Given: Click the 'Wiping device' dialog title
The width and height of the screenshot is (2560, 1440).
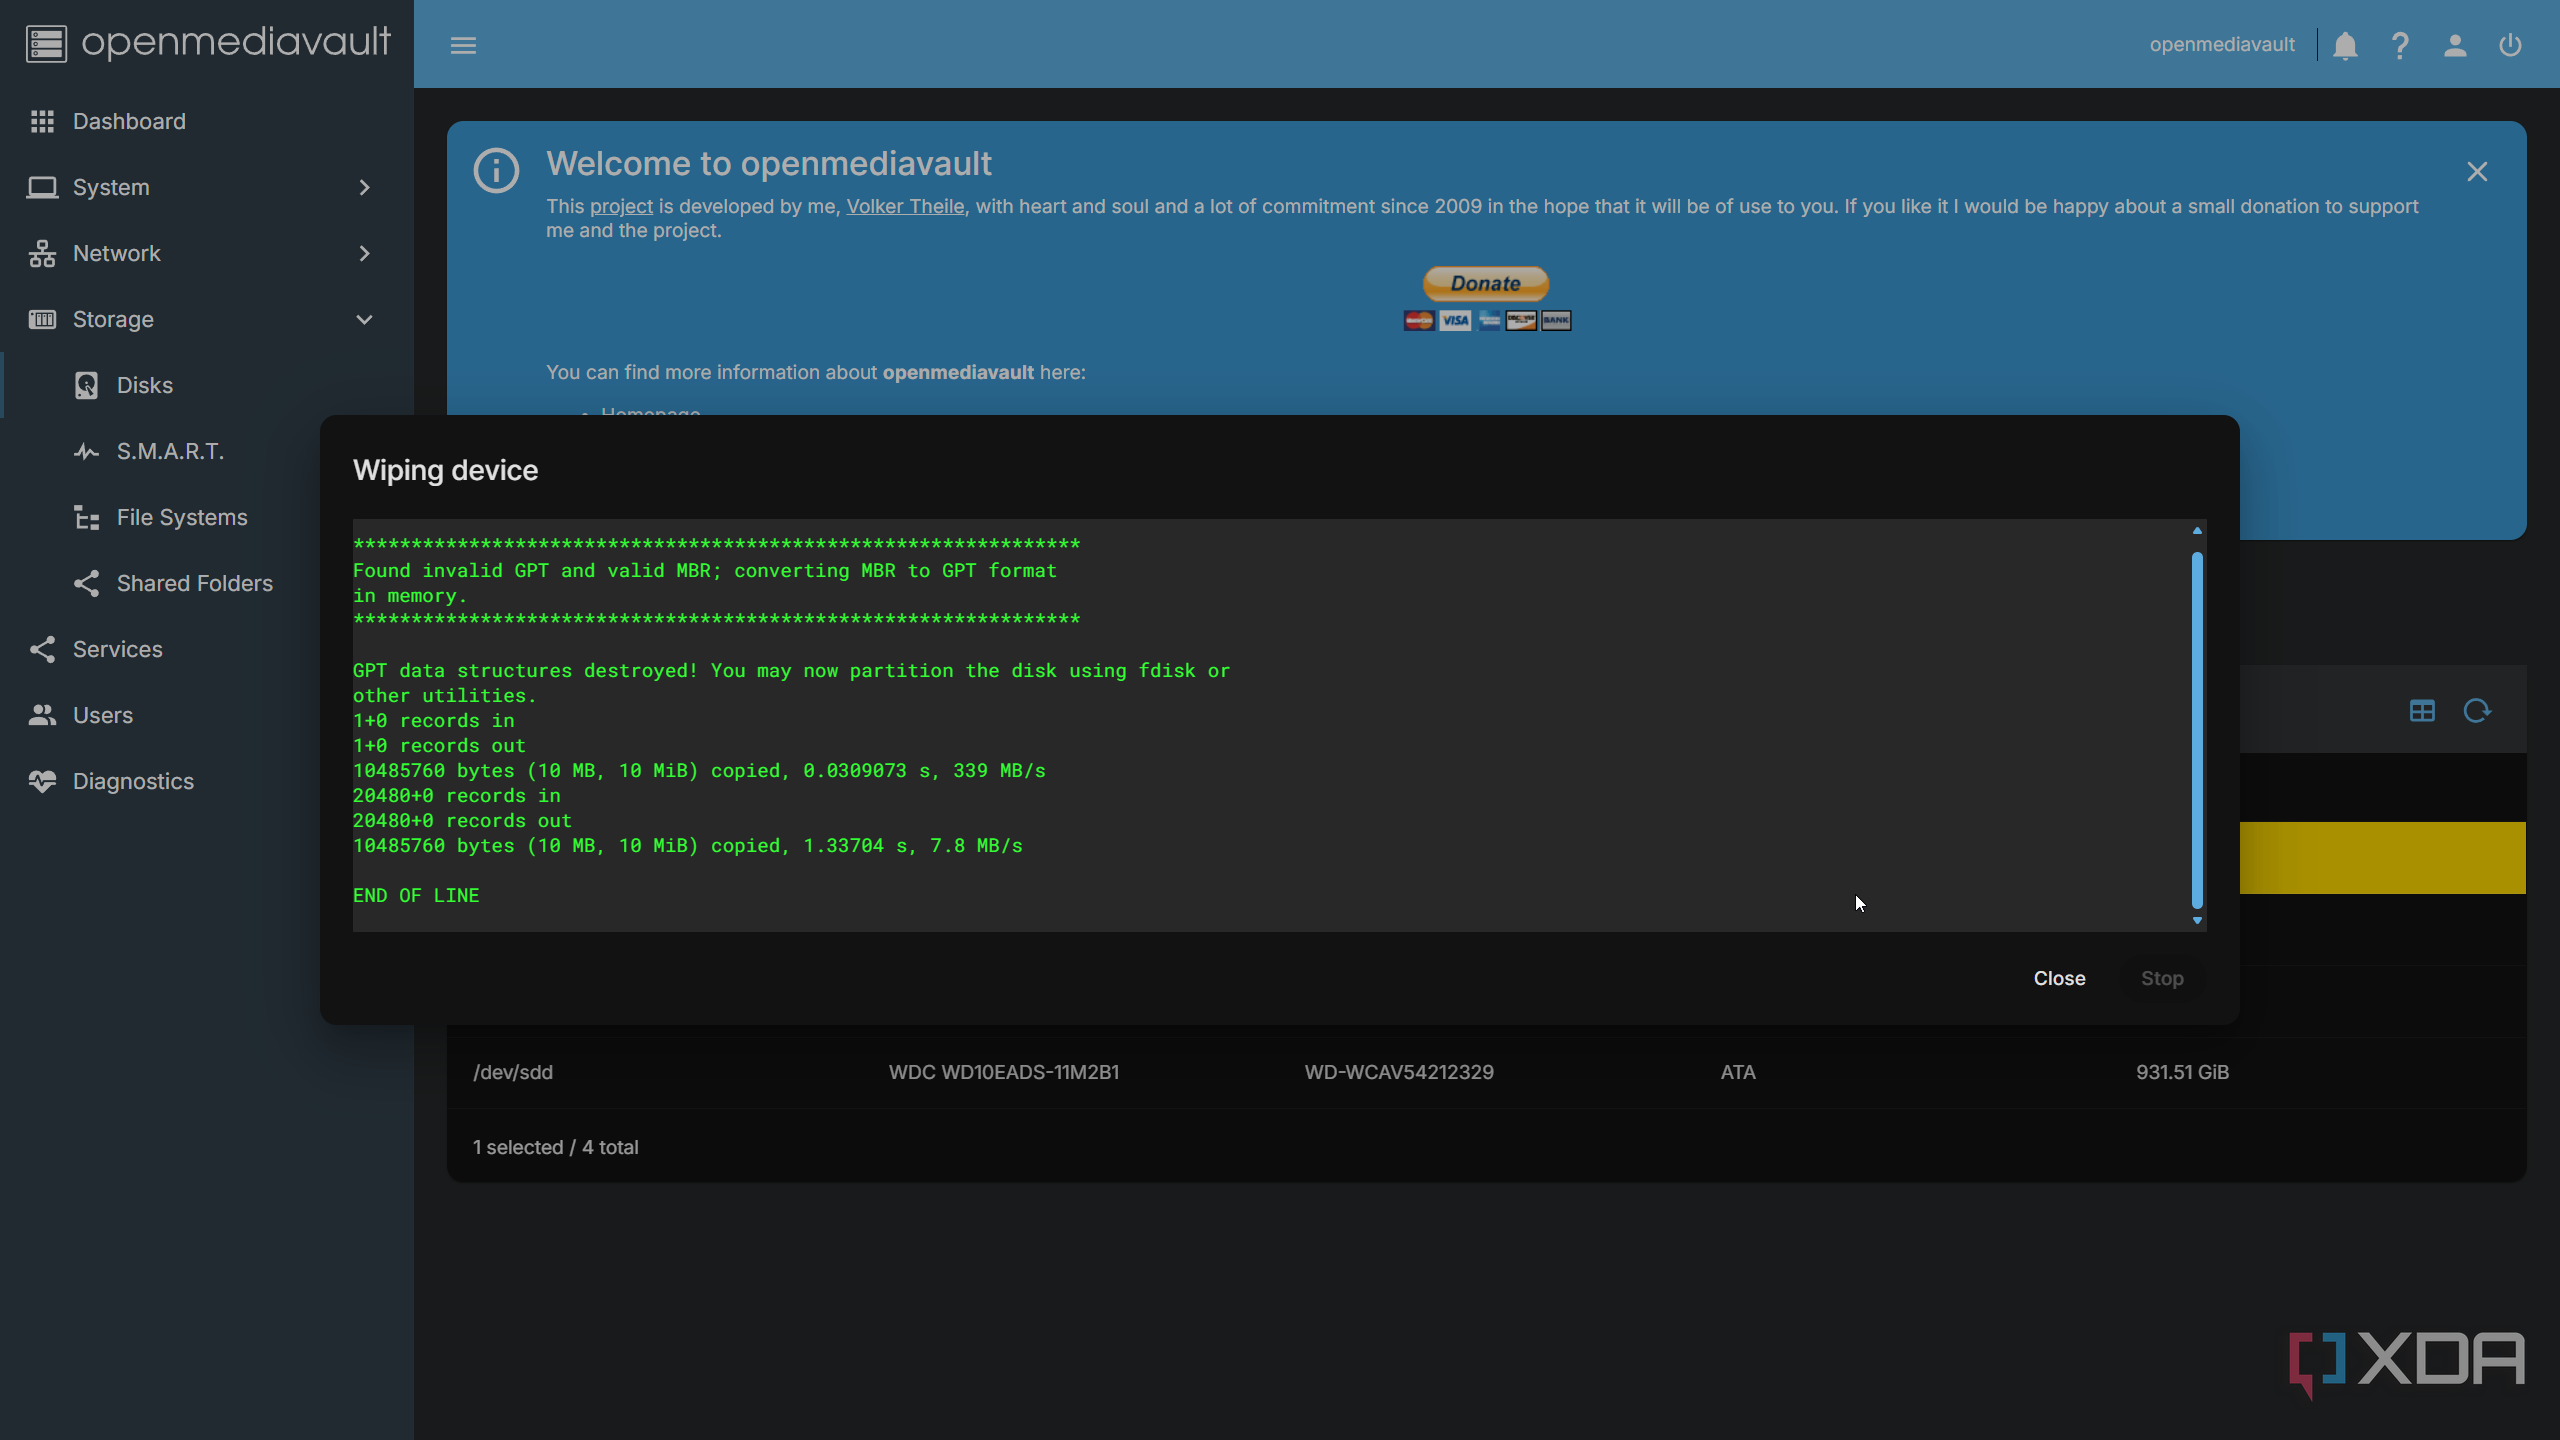Looking at the screenshot, I should tap(445, 470).
